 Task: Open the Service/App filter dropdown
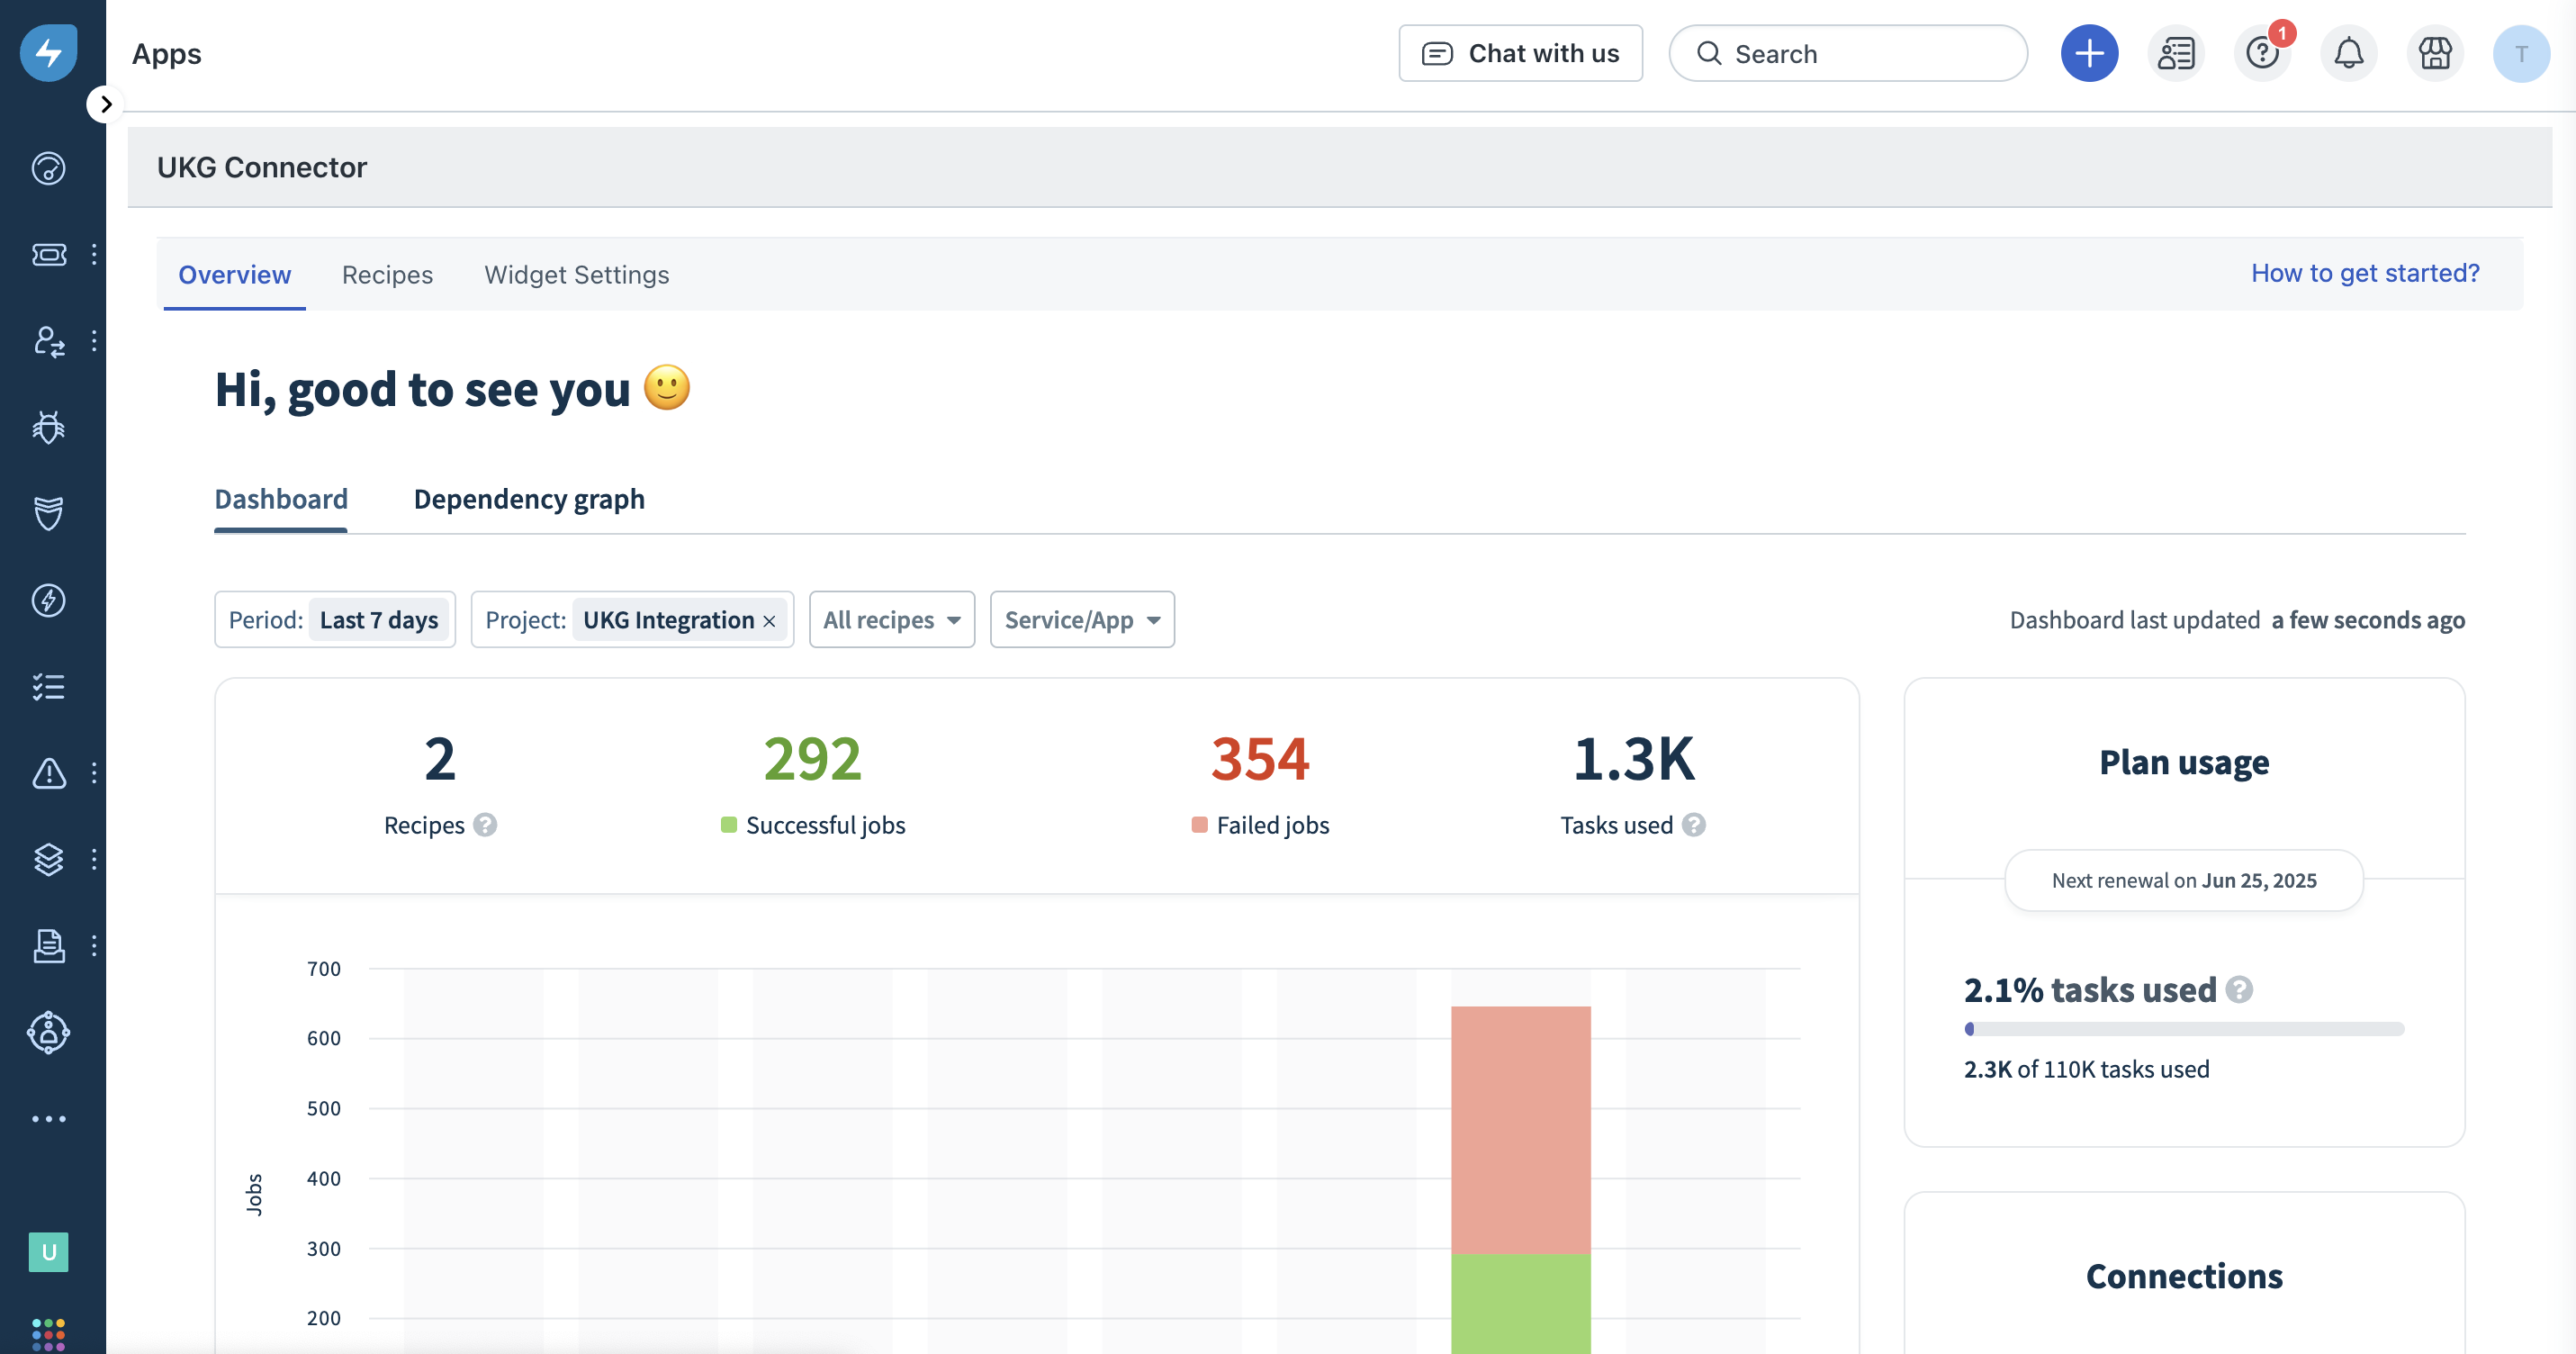1081,620
